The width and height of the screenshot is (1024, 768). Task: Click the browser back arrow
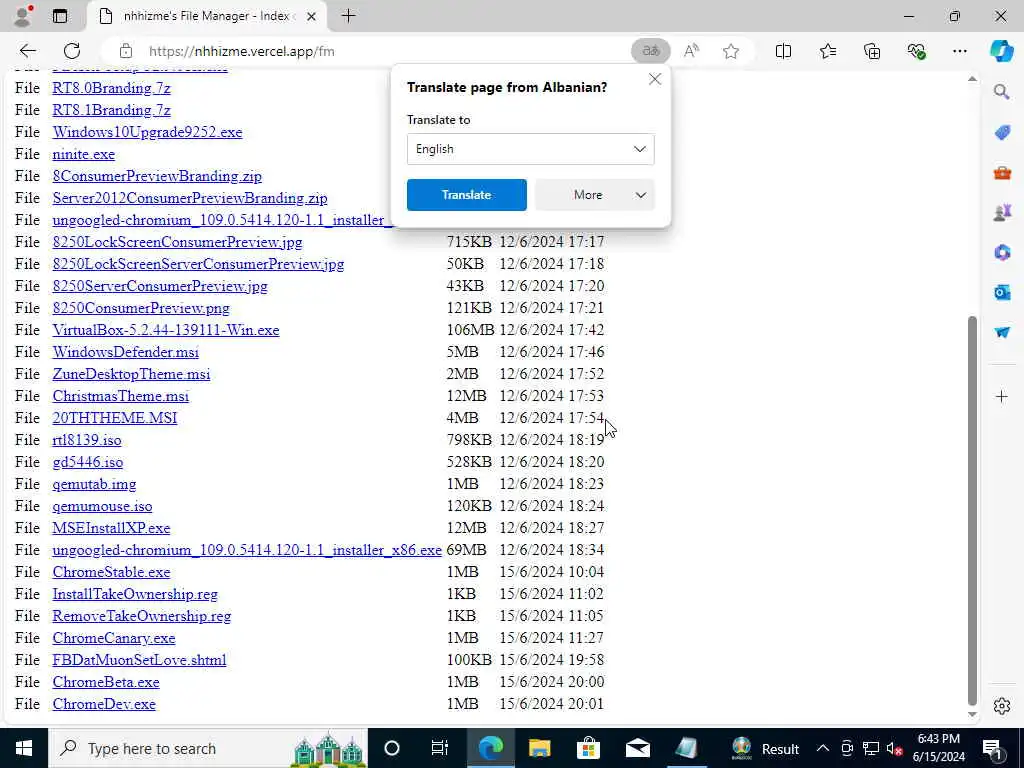[27, 51]
